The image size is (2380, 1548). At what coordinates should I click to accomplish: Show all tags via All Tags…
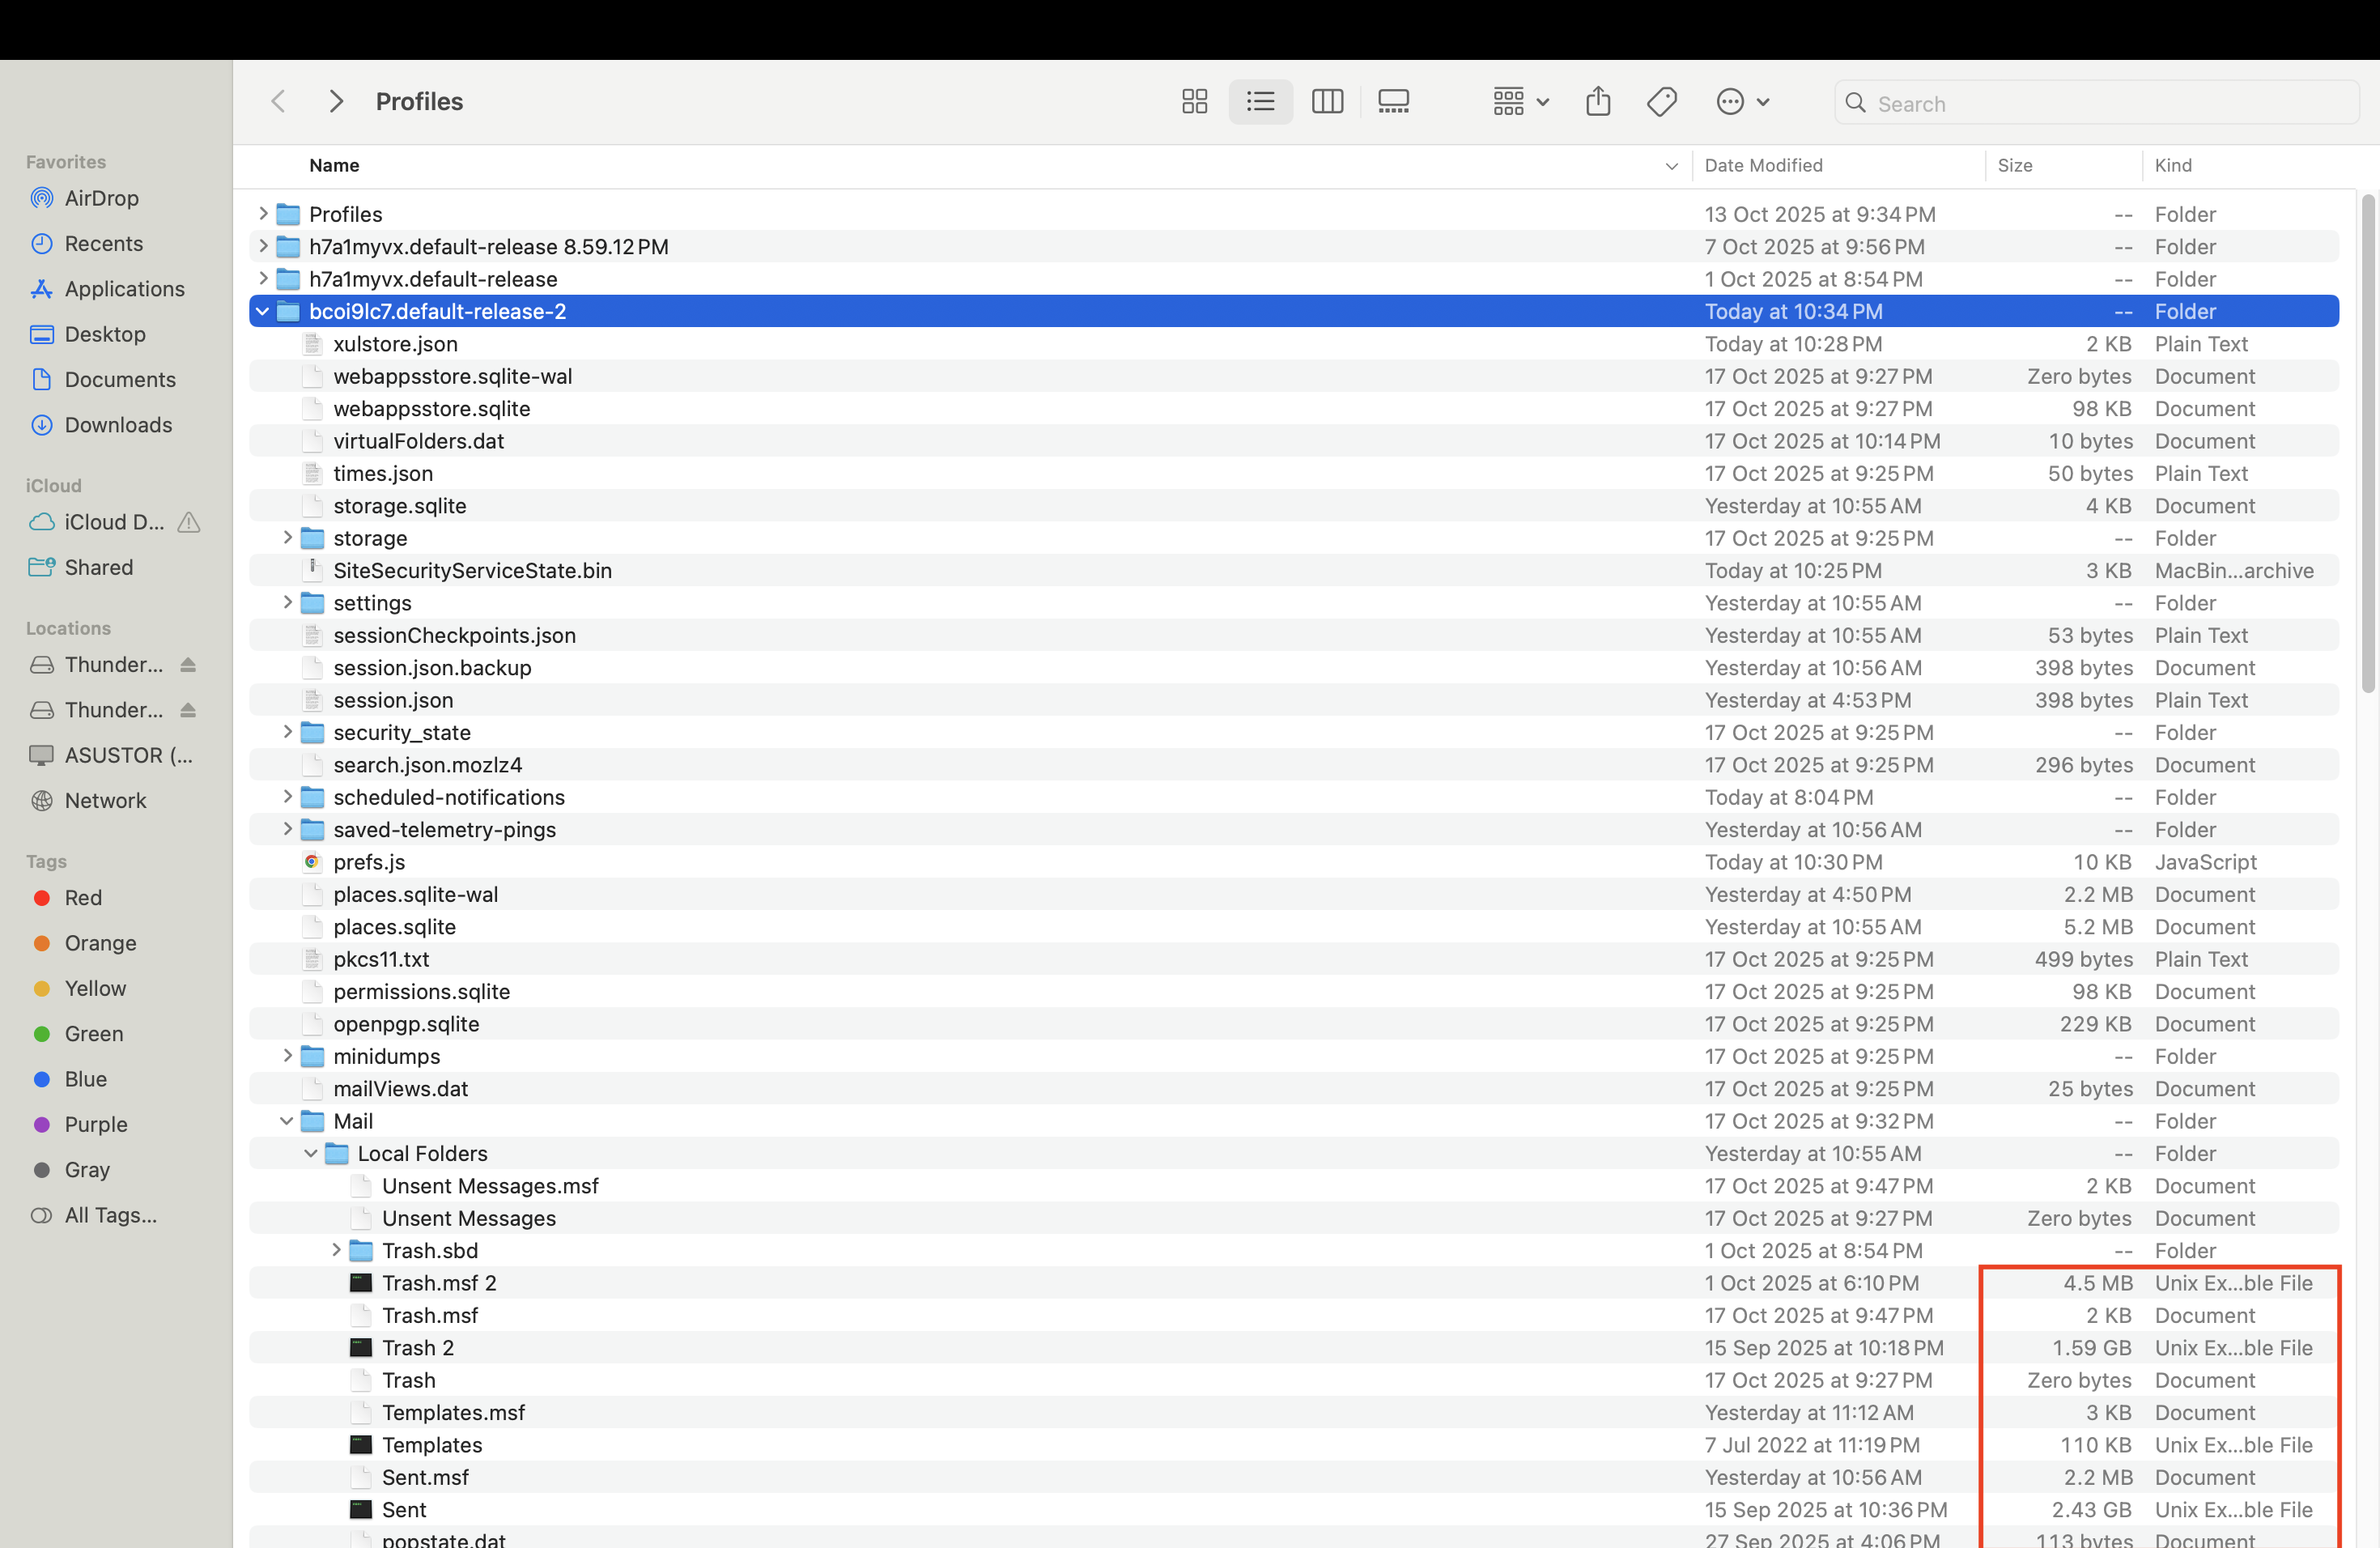(110, 1215)
